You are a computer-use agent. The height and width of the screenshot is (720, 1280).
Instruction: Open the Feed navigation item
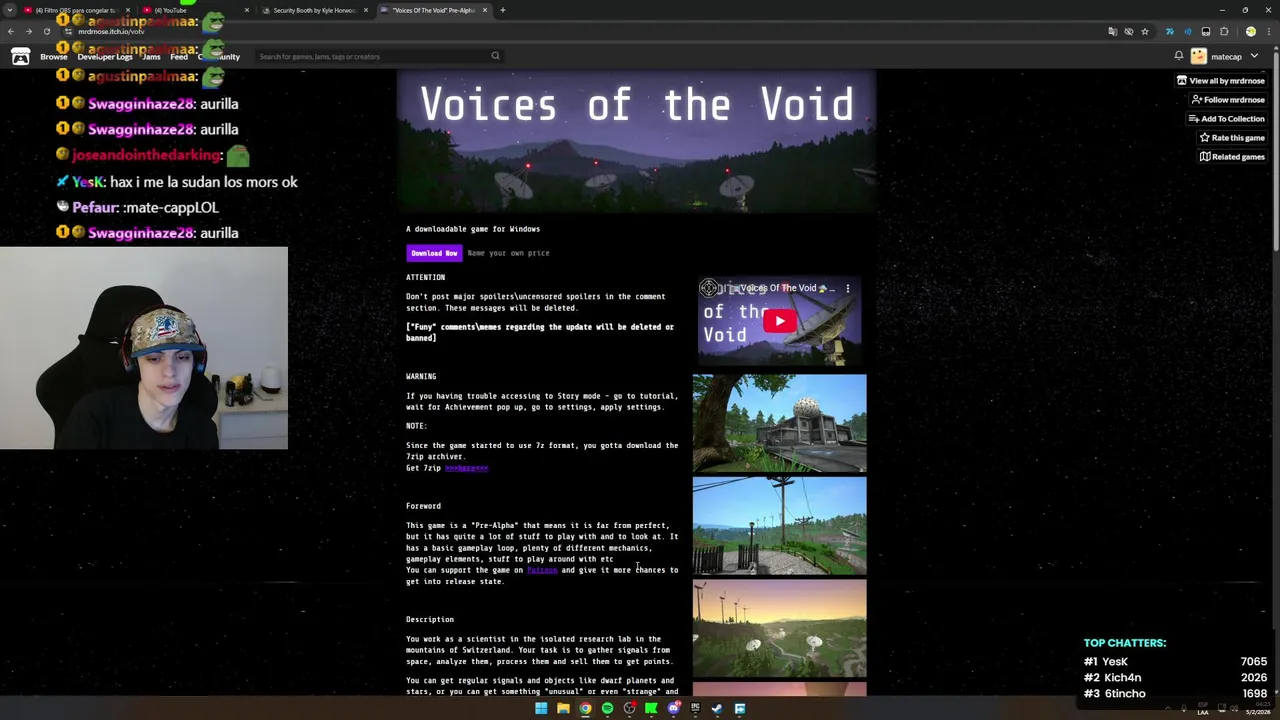tap(179, 57)
